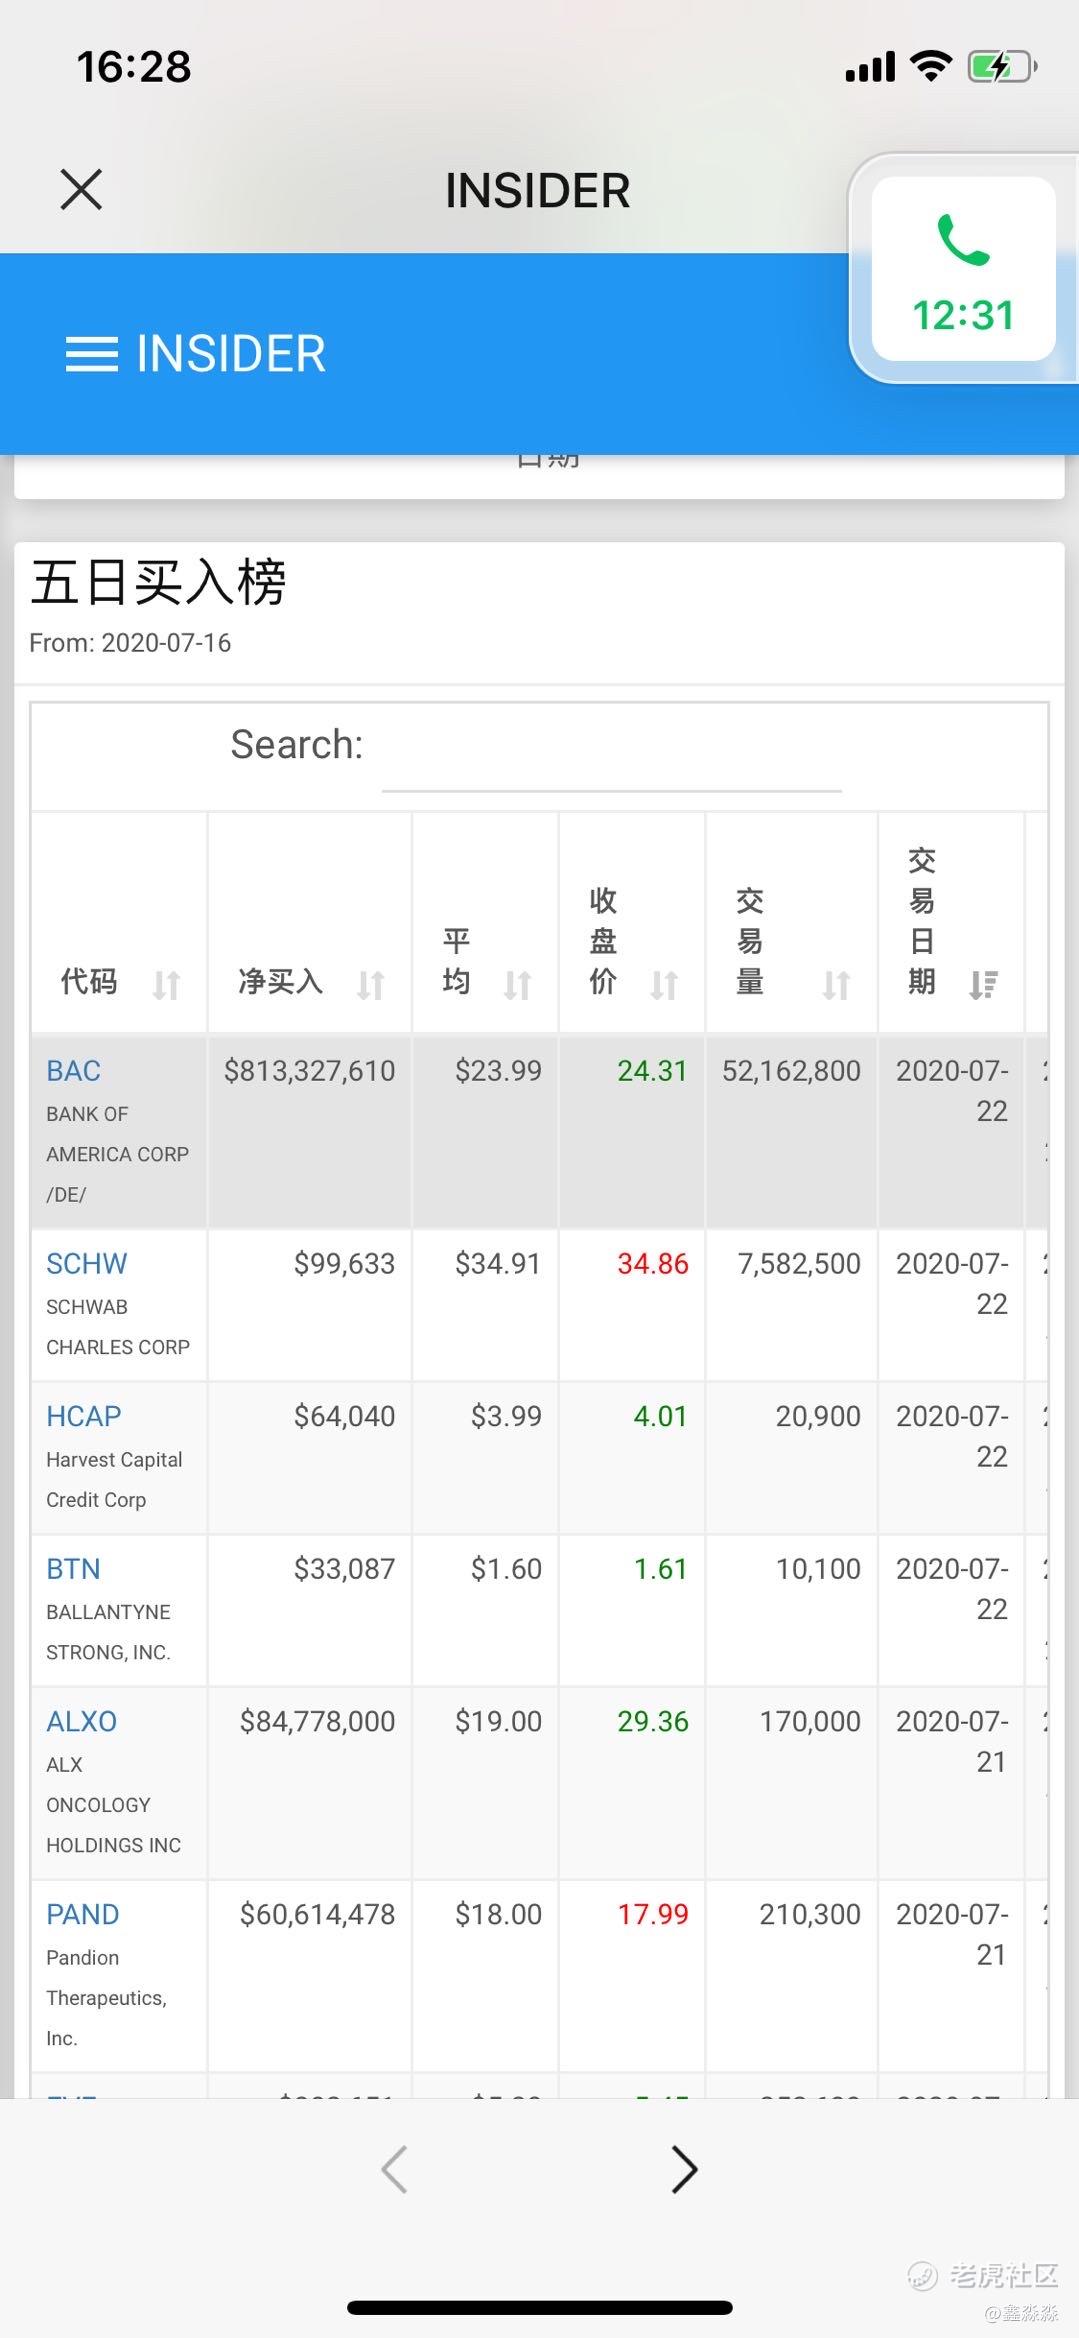Select the red 17.99 closing price

652,1914
